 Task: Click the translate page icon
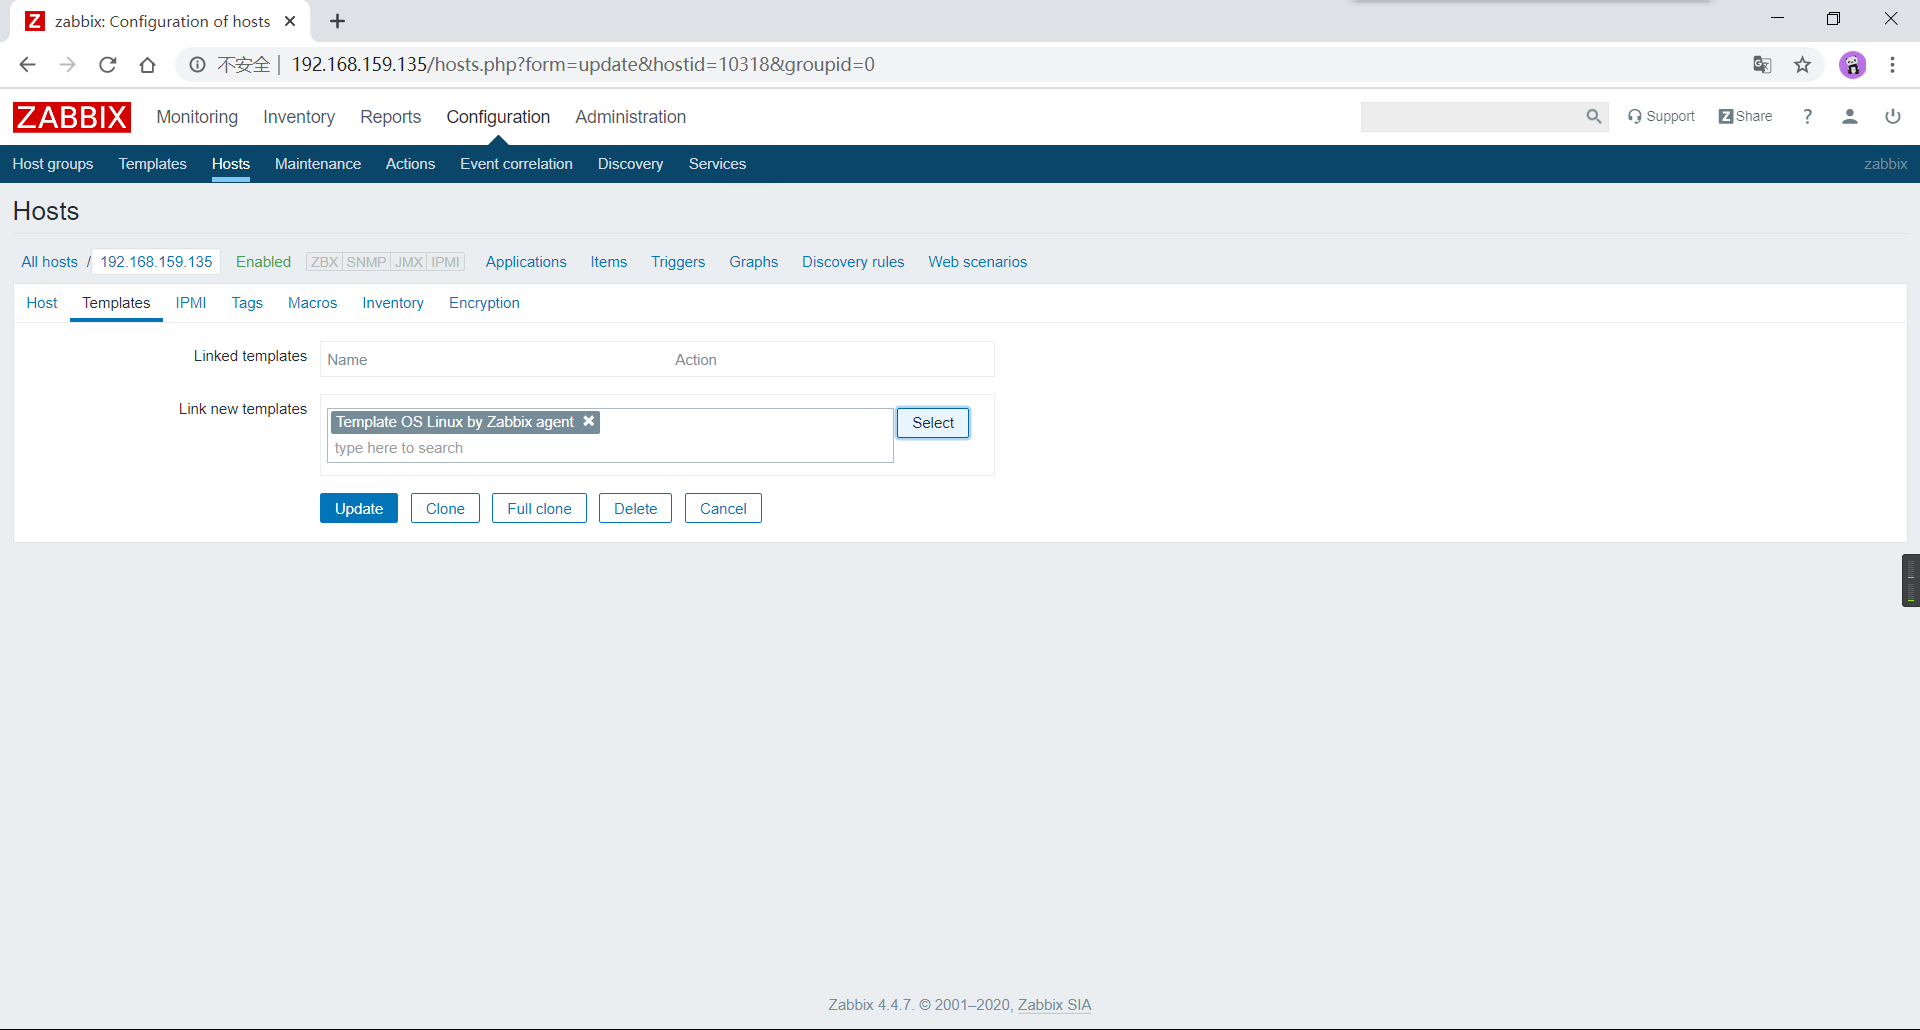click(1762, 65)
